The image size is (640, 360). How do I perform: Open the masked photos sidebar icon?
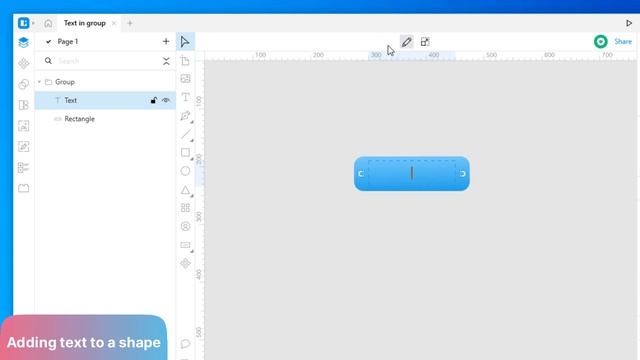pyautogui.click(x=24, y=188)
